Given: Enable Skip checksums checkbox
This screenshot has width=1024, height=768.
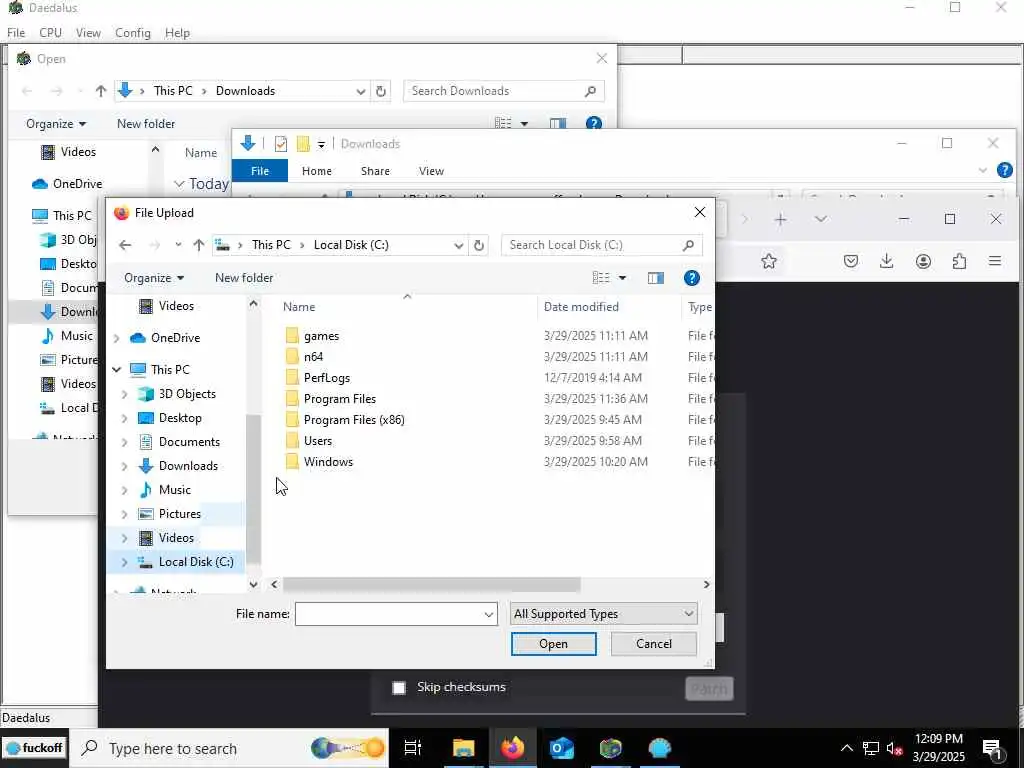Looking at the screenshot, I should pyautogui.click(x=399, y=688).
